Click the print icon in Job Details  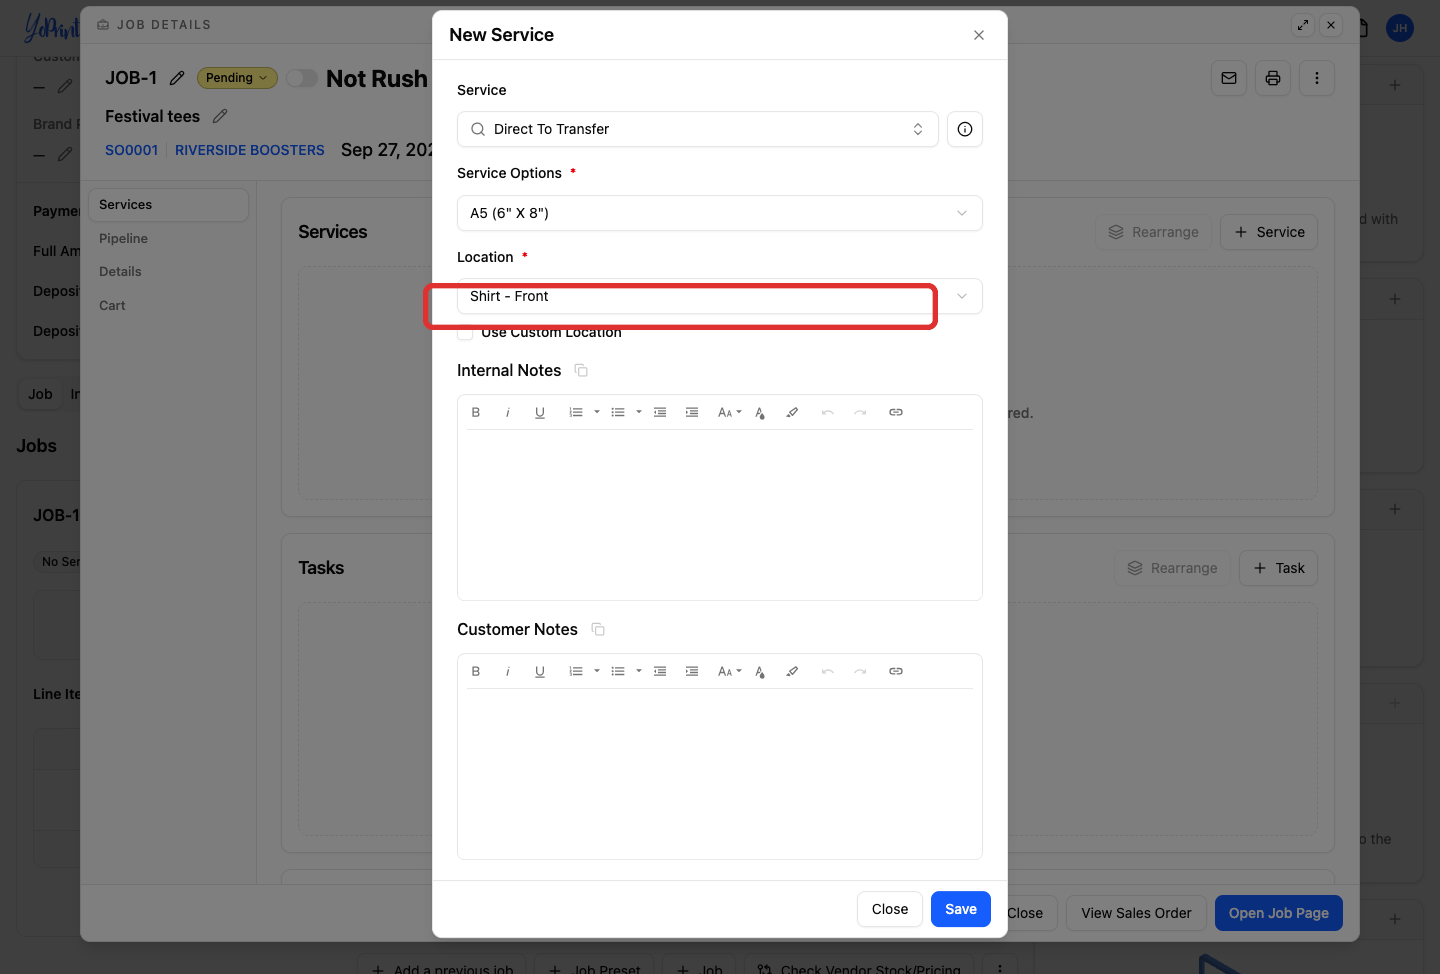[1273, 78]
